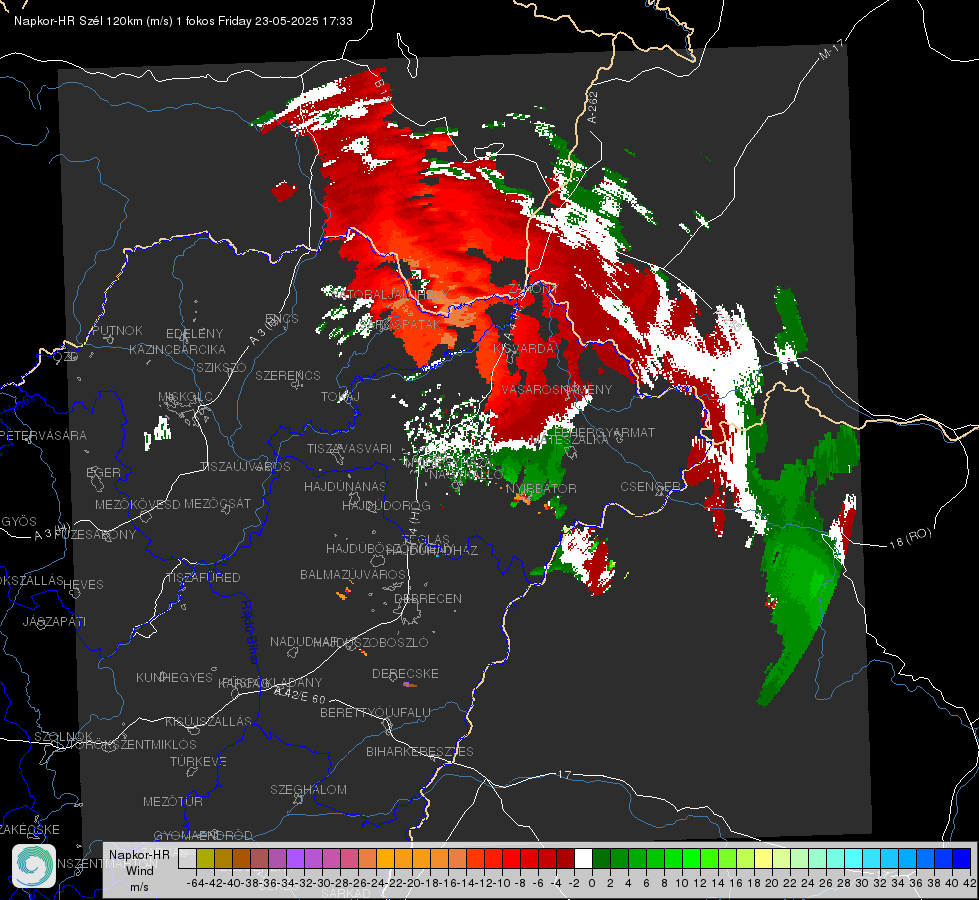Click the KISVÁRDA city label

524,349
